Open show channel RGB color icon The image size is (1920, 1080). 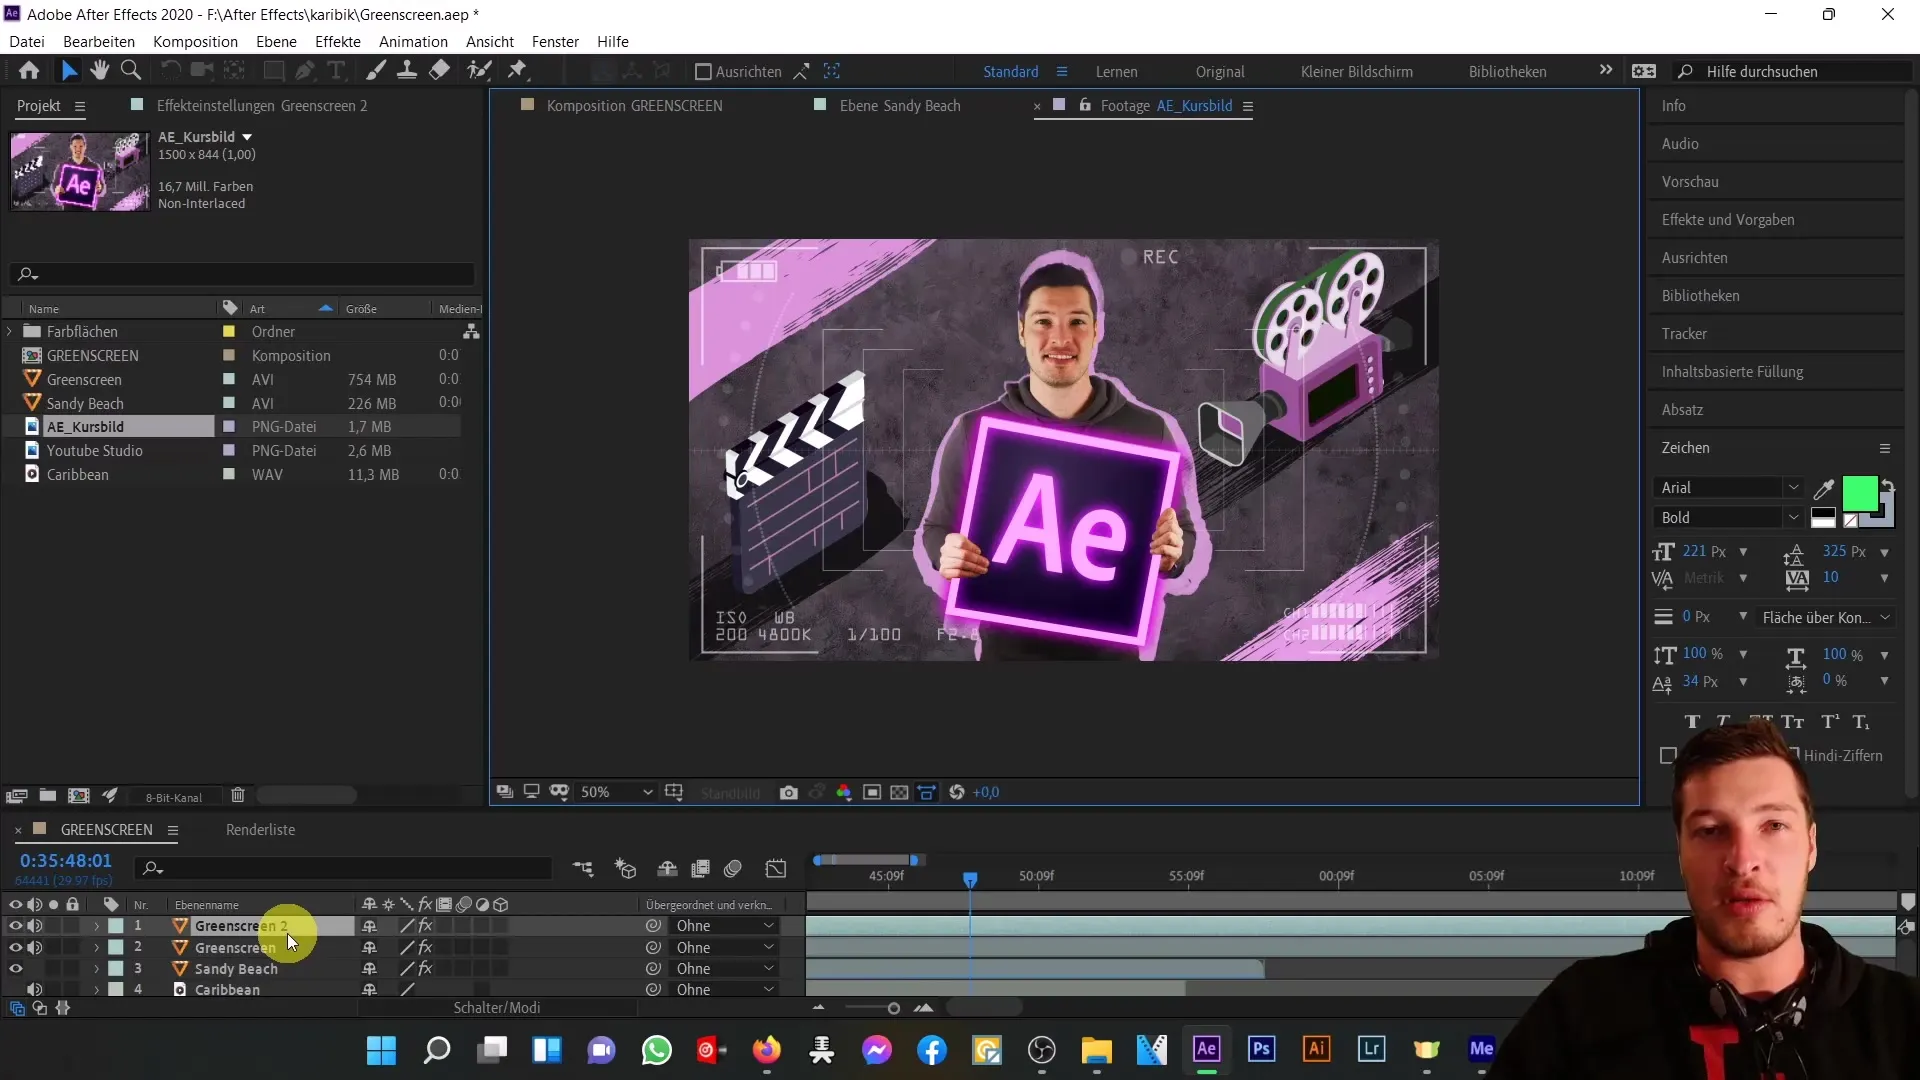point(844,792)
